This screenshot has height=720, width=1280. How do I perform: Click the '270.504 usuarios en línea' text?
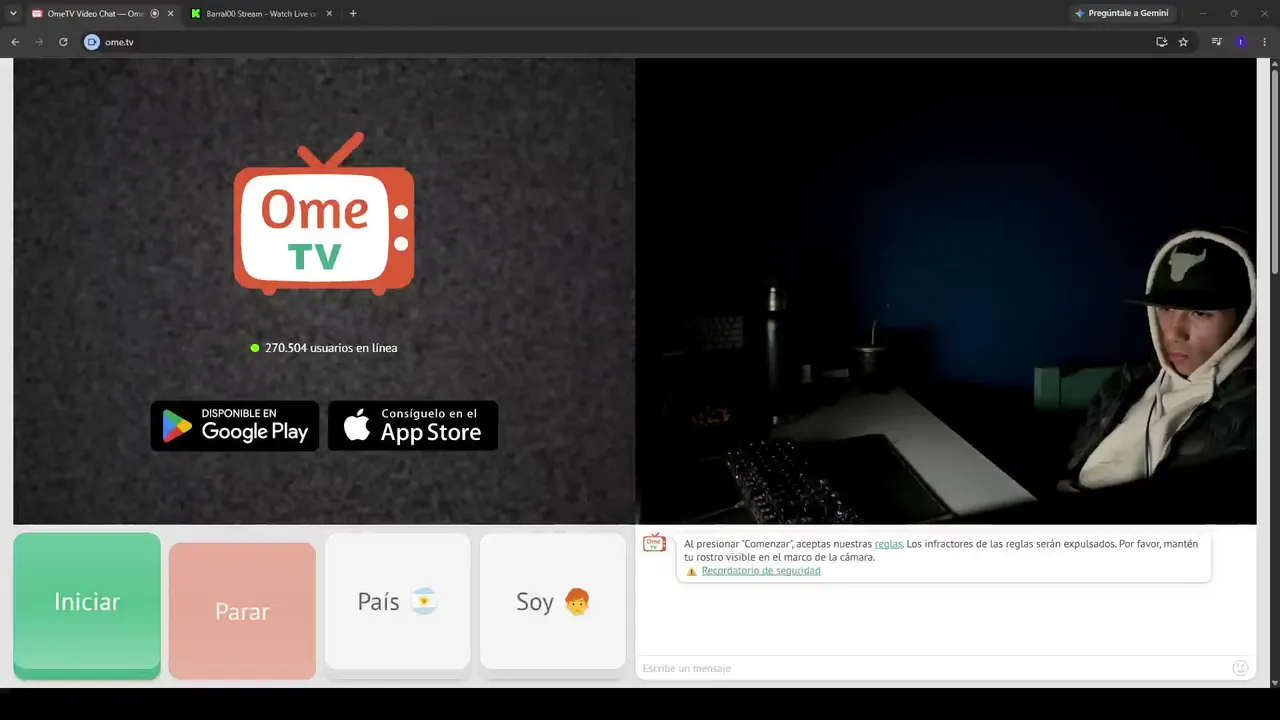(331, 348)
